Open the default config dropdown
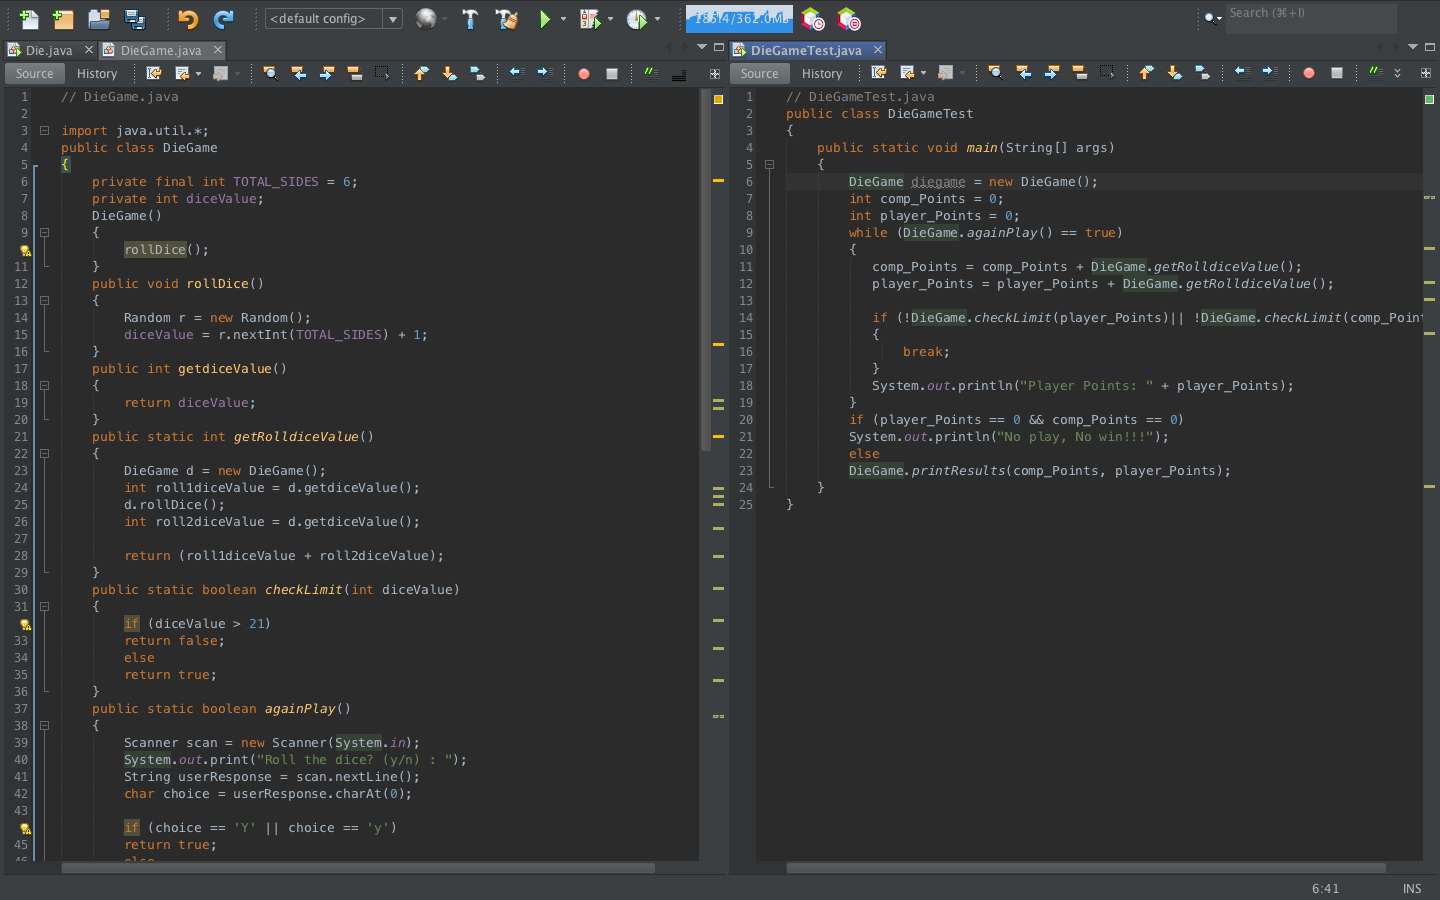Viewport: 1440px width, 900px height. tap(334, 19)
